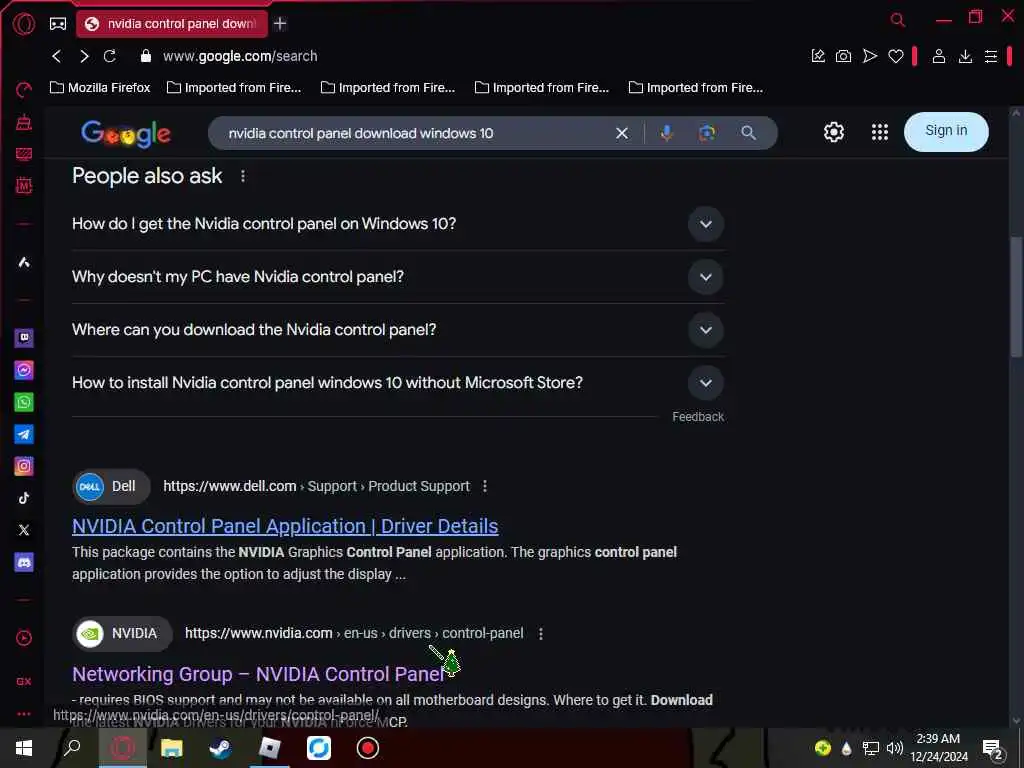Click the forward navigation arrow
Viewport: 1024px width, 768px height.
click(x=84, y=56)
